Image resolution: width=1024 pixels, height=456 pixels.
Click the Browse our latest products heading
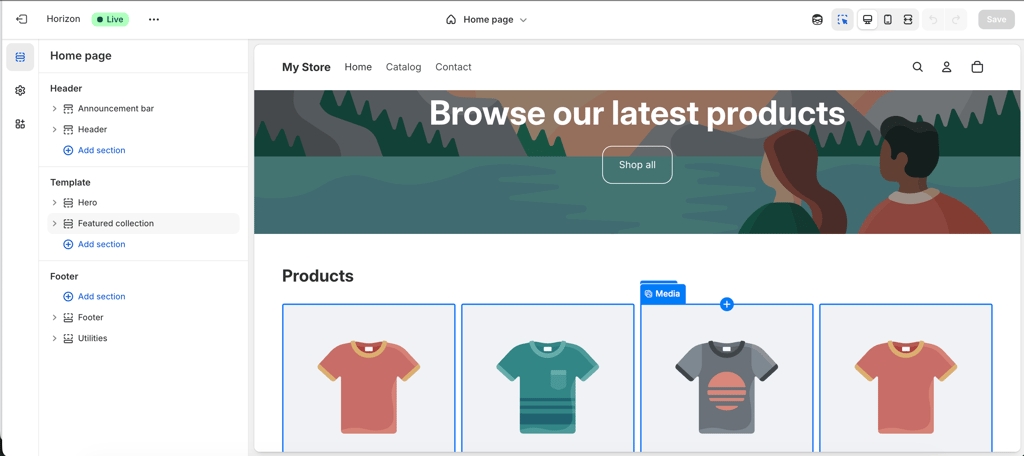(637, 114)
